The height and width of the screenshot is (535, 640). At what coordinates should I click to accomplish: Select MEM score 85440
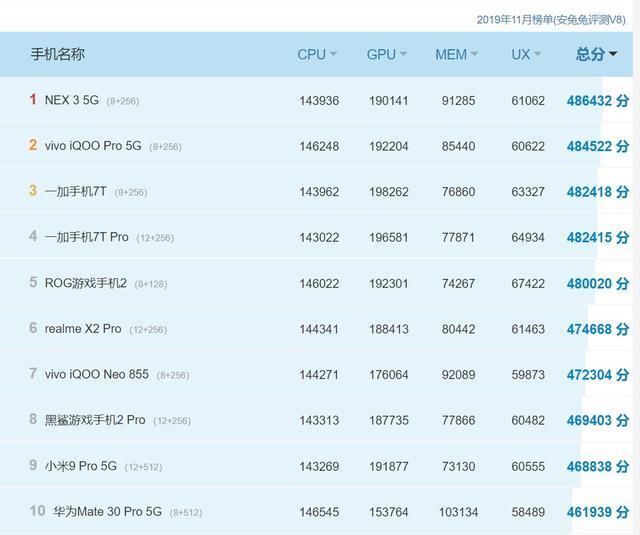point(458,146)
